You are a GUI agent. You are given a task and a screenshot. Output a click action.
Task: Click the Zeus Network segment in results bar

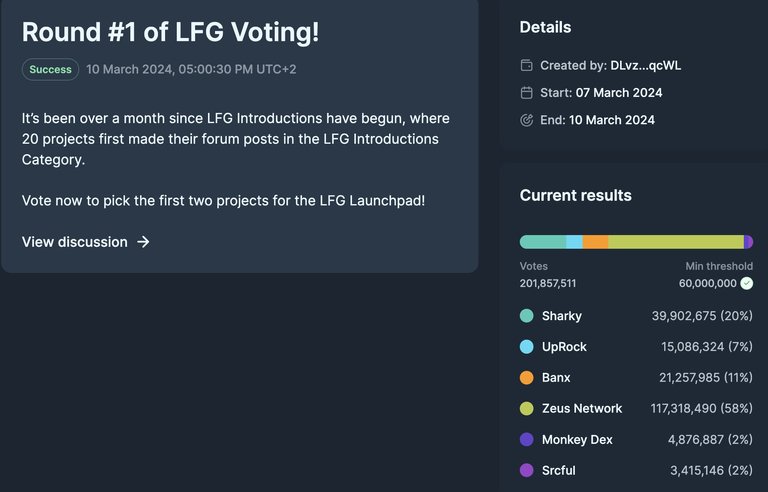click(x=676, y=242)
